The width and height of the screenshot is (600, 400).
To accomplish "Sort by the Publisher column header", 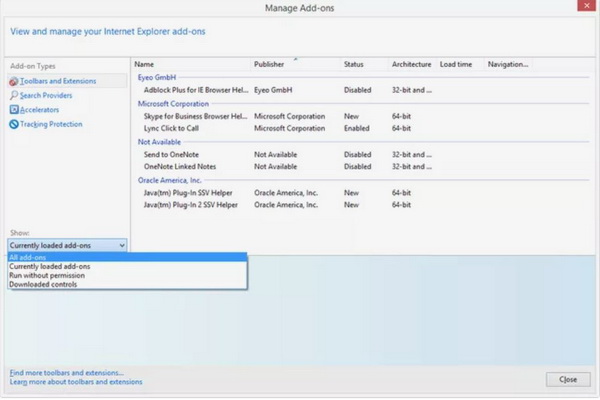I will tap(295, 64).
